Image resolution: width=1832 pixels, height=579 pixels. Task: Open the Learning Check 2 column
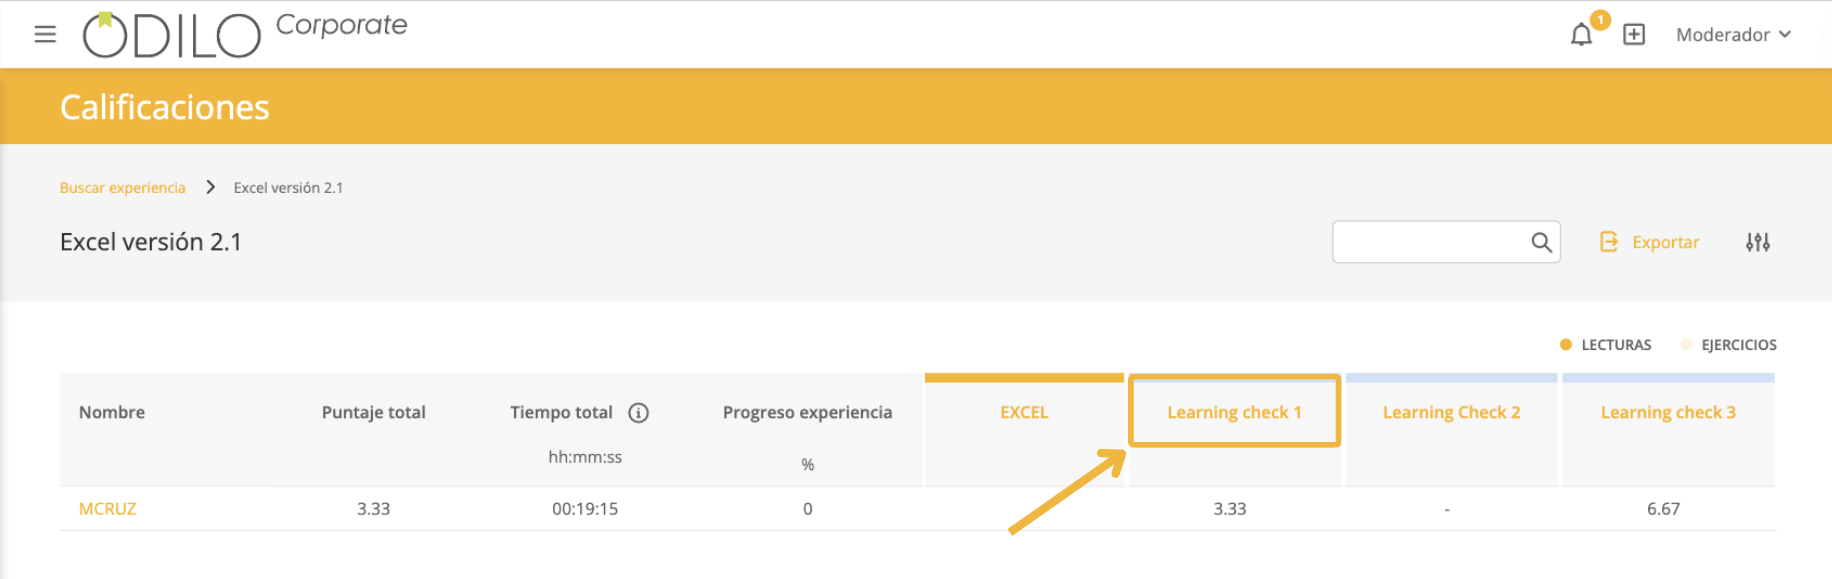pos(1451,412)
